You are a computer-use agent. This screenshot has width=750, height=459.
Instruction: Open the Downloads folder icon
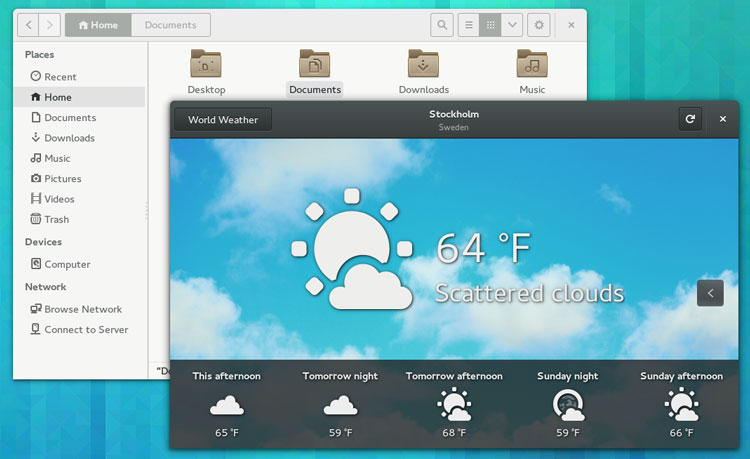424,65
